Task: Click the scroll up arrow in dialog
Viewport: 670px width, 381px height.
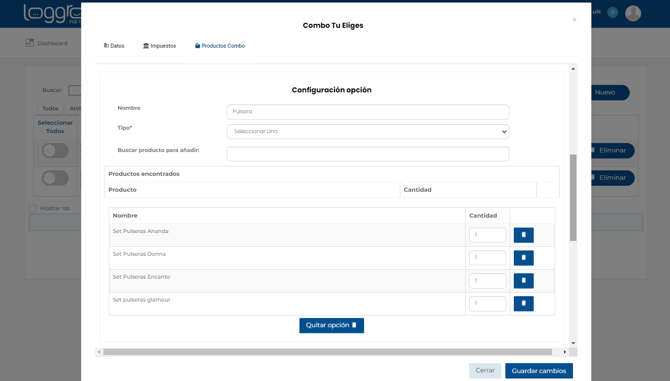Action: point(573,69)
